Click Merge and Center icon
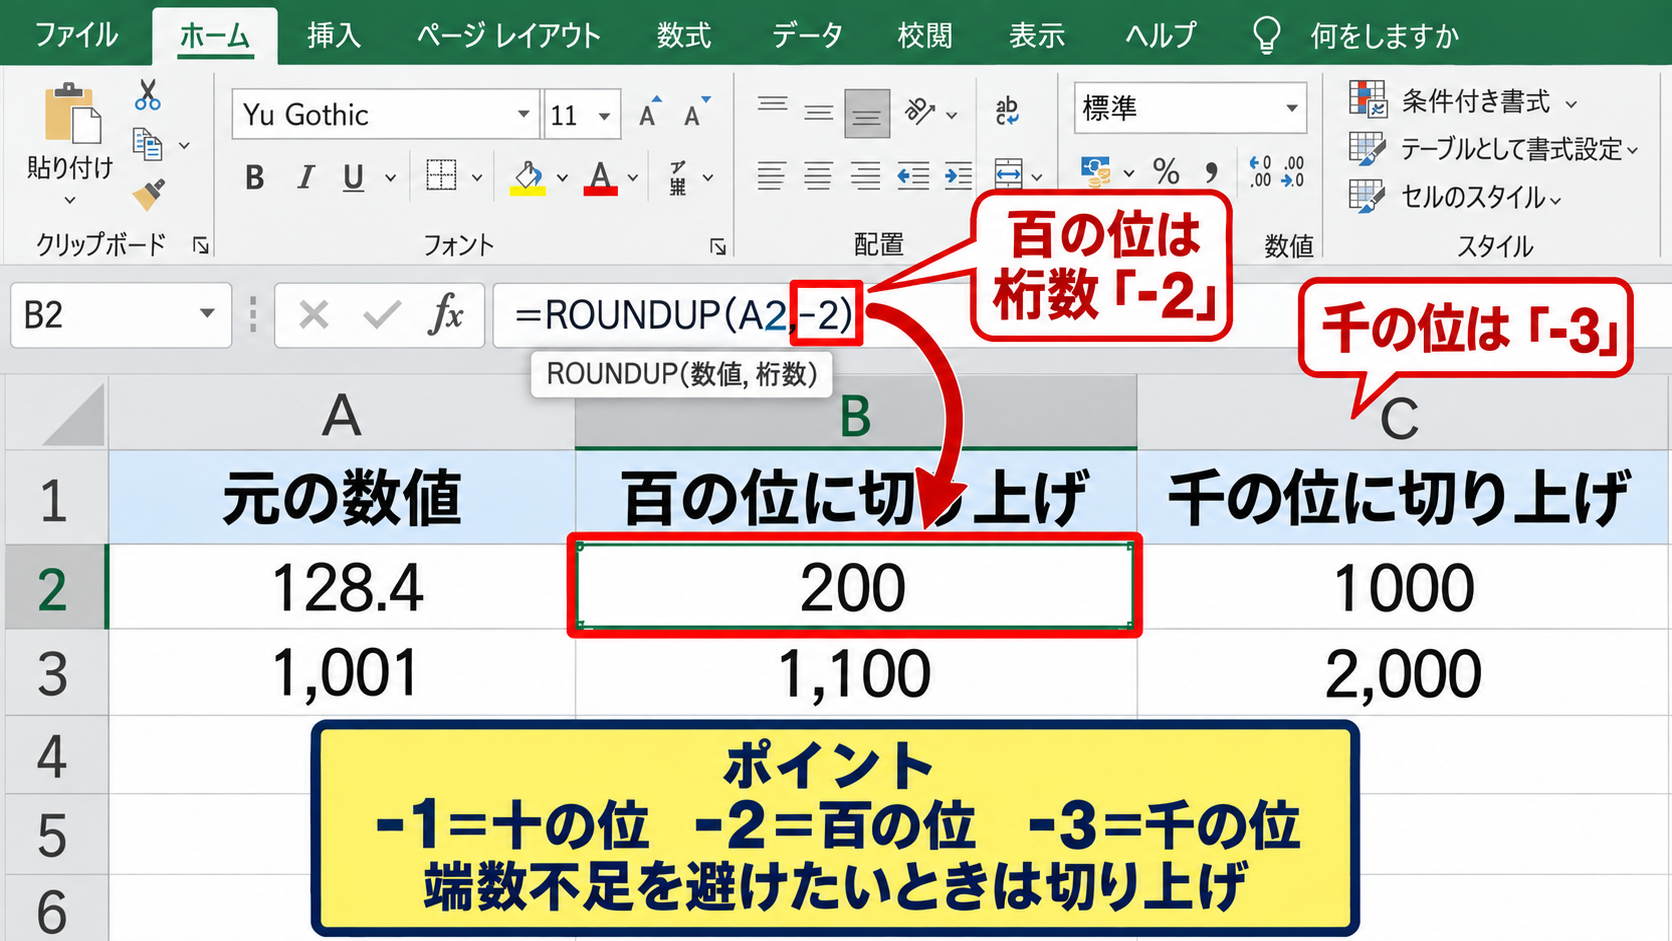The height and width of the screenshot is (941, 1672). pos(1009,175)
